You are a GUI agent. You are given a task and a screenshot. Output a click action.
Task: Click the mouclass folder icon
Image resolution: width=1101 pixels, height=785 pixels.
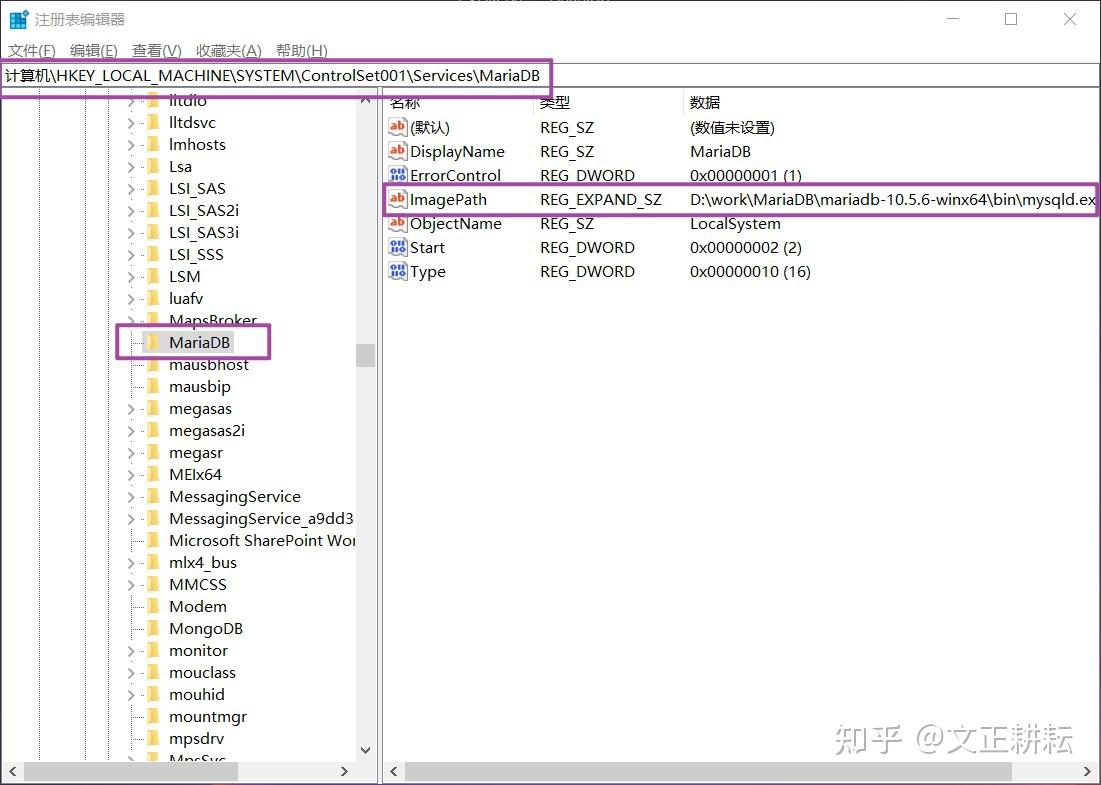[x=152, y=672]
